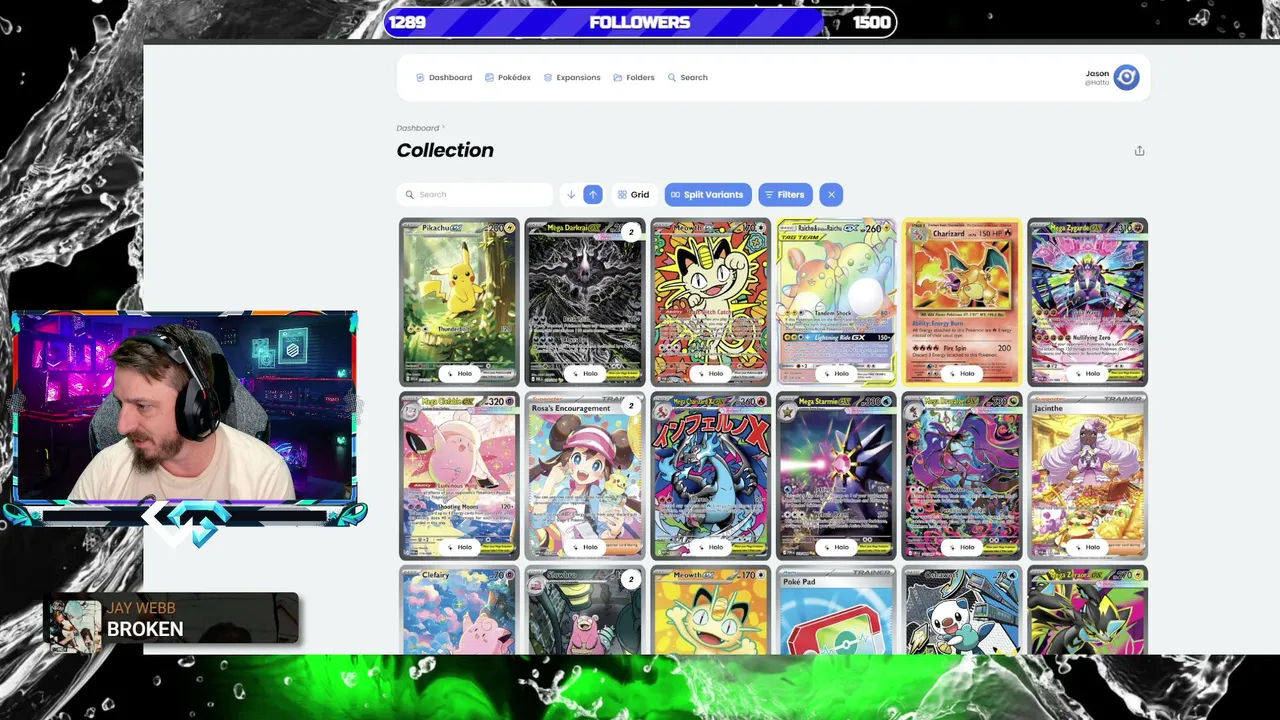Click the Holo badge on red Meowth ex
Screen dimensions: 1280x720
[711, 373]
